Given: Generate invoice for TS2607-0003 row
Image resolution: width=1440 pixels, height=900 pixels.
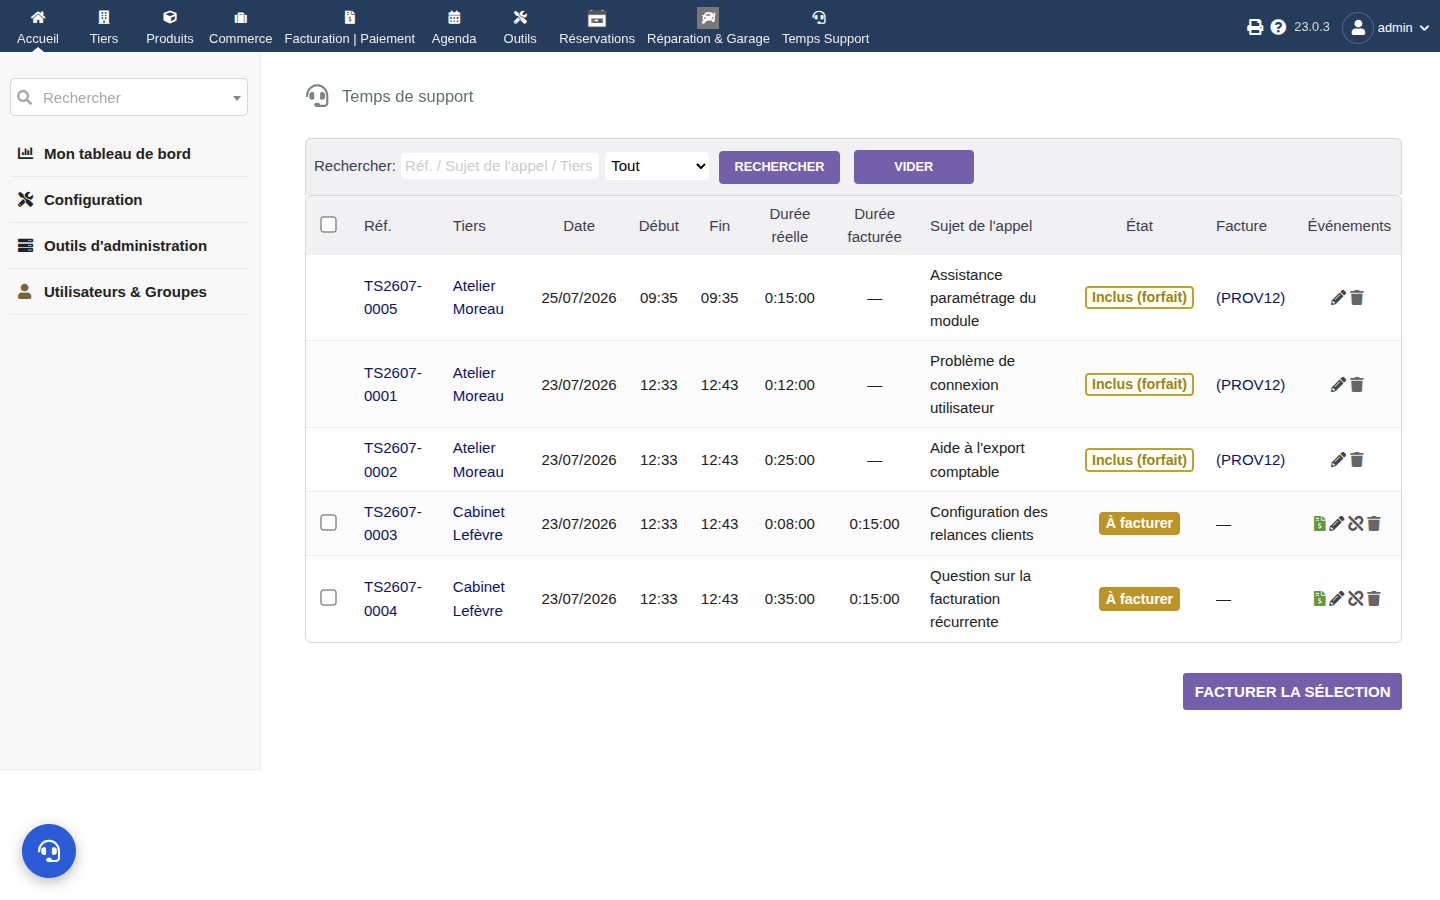Looking at the screenshot, I should 1319,524.
